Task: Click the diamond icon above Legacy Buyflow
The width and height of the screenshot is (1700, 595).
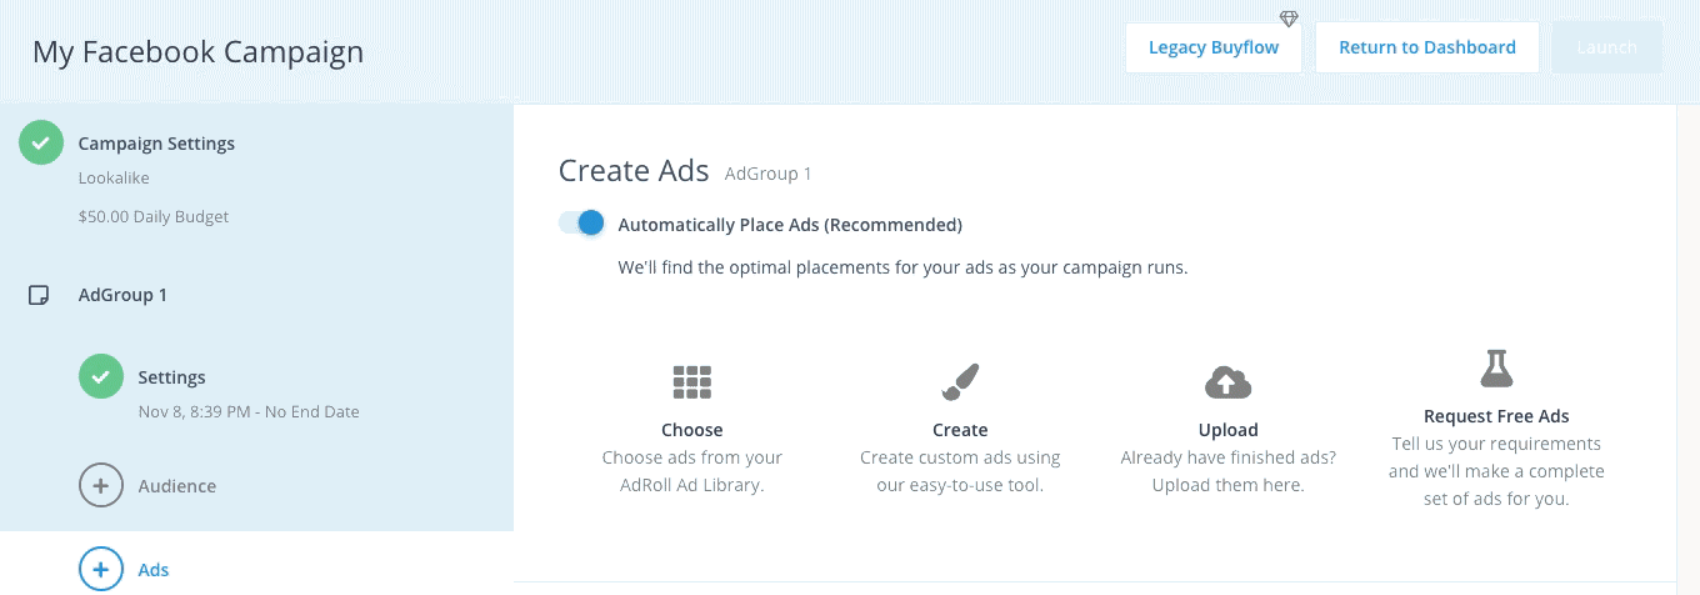Action: pyautogui.click(x=1289, y=19)
